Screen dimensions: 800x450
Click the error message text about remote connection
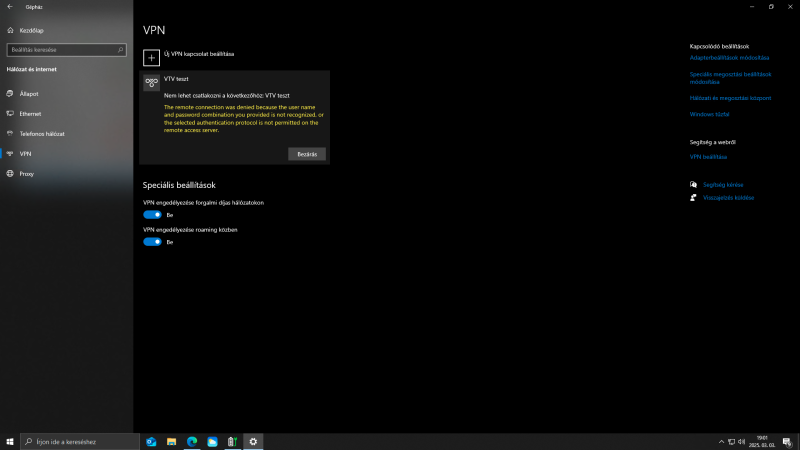[x=243, y=119]
